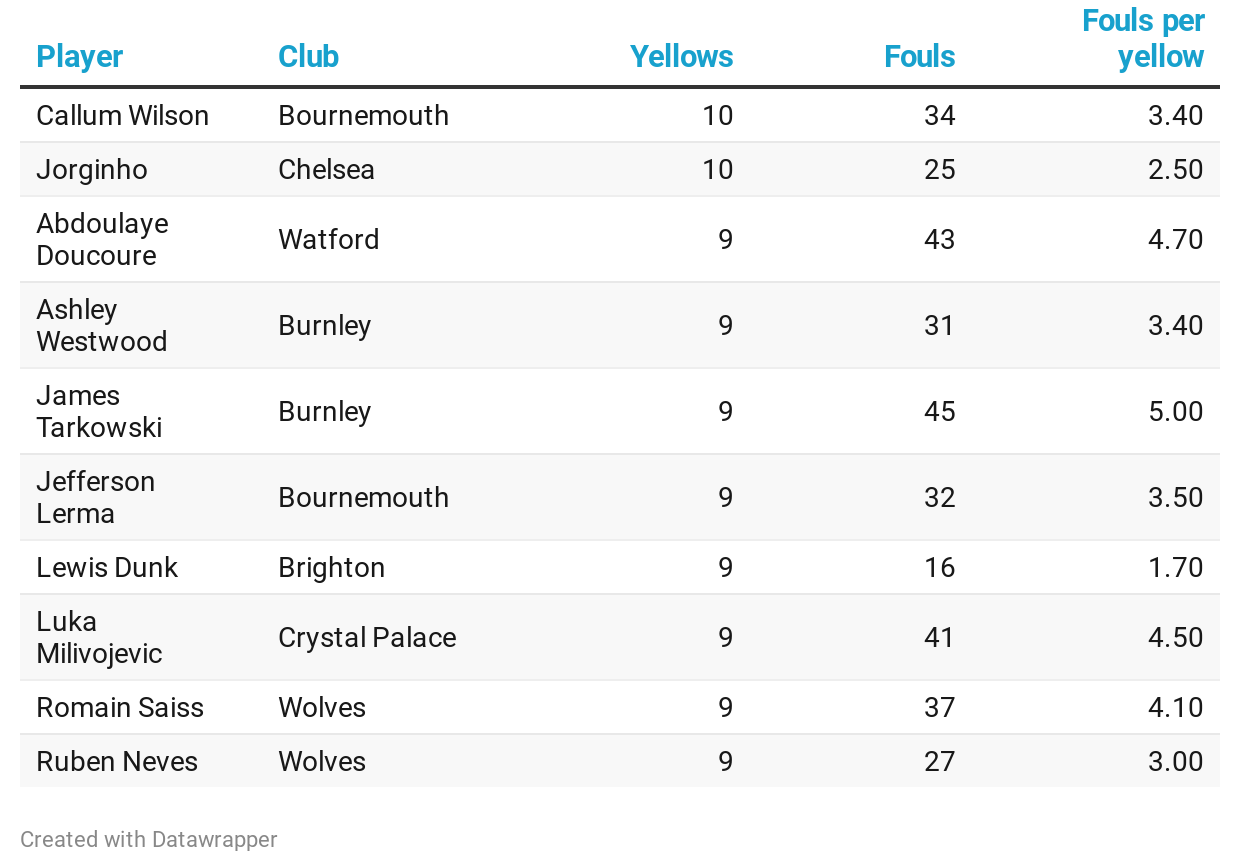Select the Crystal Palace club cell
1240x867 pixels.
(x=367, y=638)
